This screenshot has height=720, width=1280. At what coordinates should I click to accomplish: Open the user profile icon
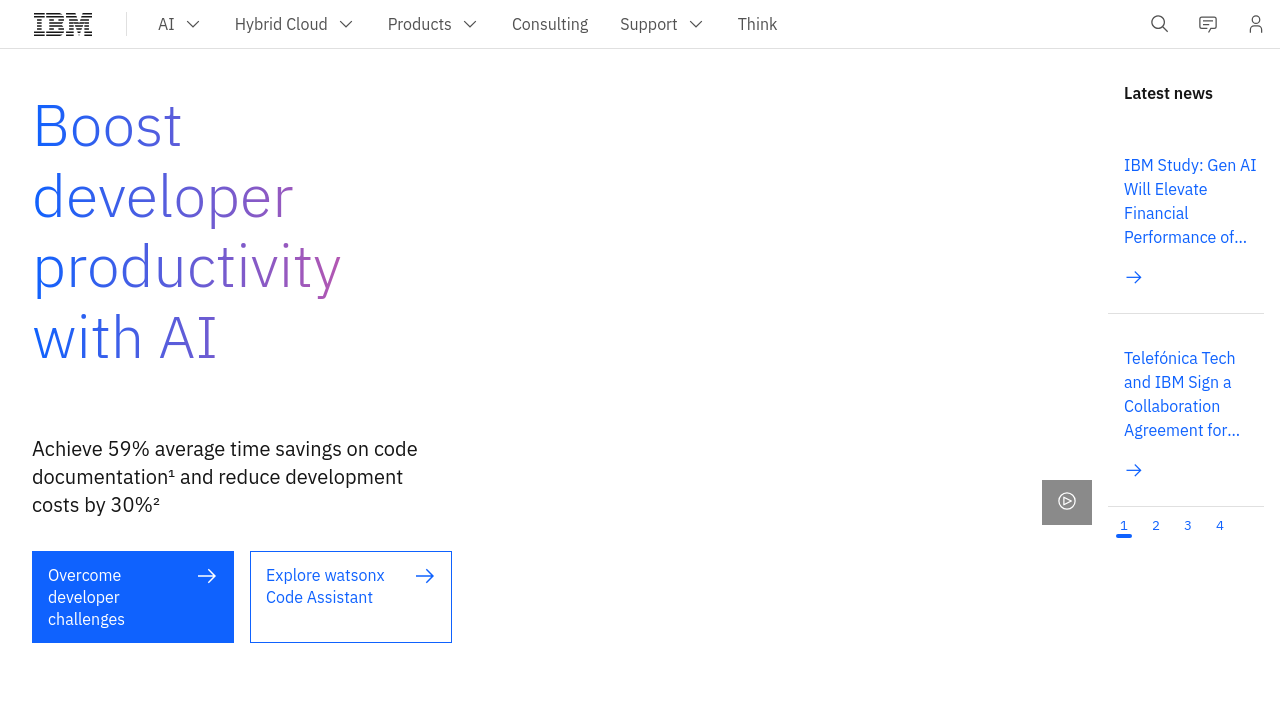coord(1255,24)
